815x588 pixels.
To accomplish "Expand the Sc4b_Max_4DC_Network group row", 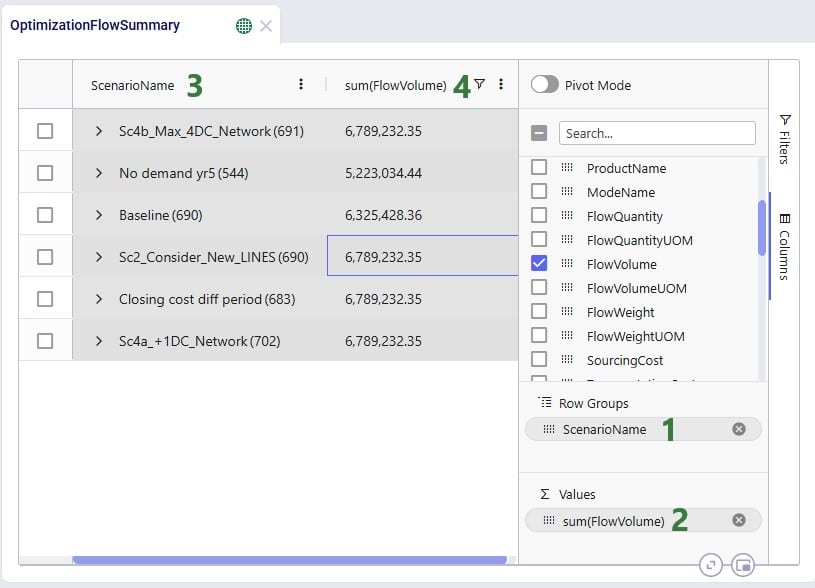I will [99, 131].
